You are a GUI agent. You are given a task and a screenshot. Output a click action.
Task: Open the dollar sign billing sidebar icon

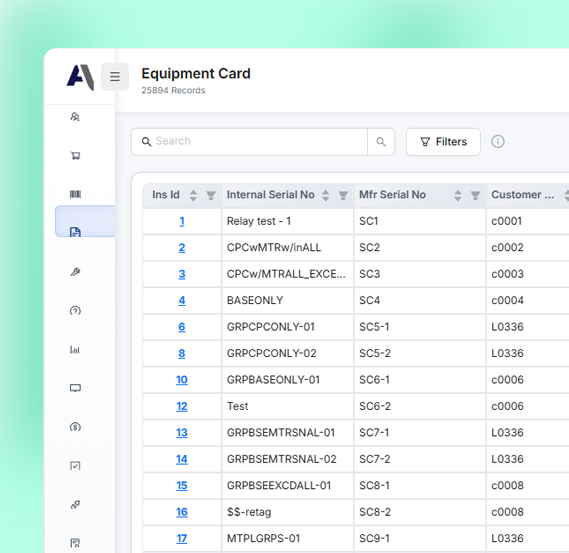point(75,427)
